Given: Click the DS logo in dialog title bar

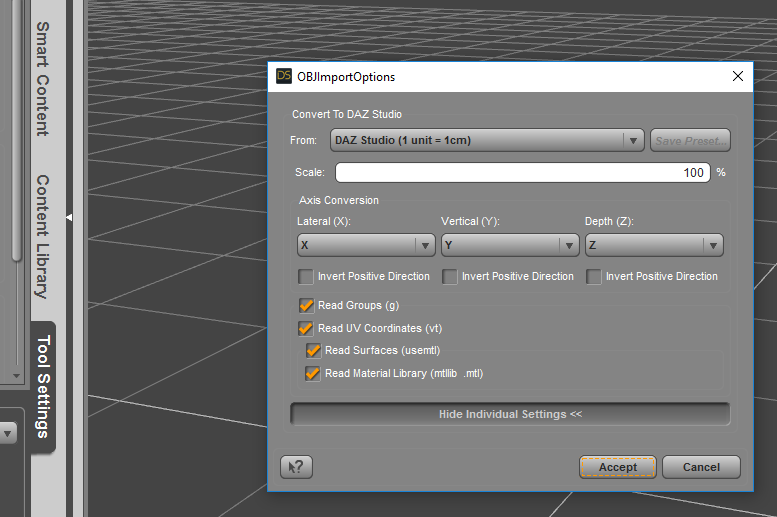Looking at the screenshot, I should click(x=284, y=76).
